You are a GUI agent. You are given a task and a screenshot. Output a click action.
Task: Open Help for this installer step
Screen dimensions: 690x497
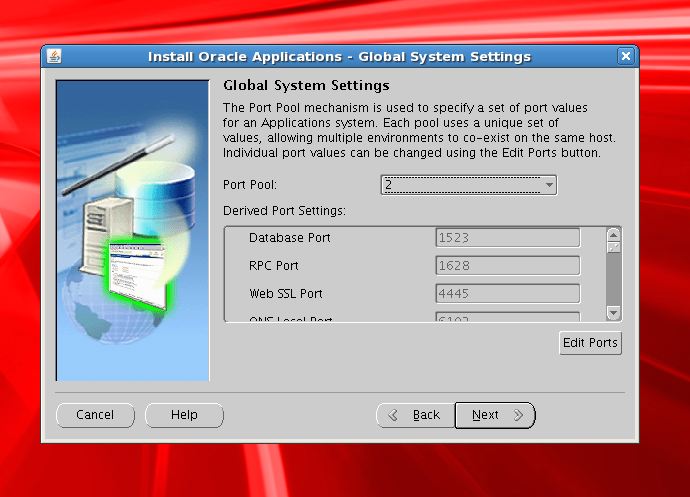coord(184,415)
